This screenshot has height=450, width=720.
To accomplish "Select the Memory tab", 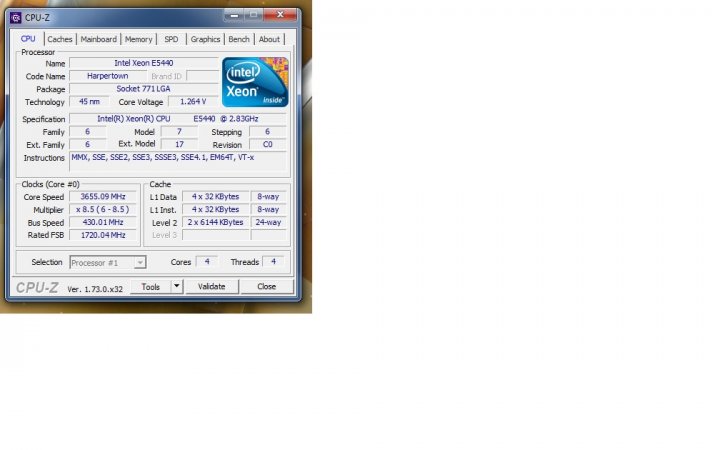I will [x=138, y=39].
